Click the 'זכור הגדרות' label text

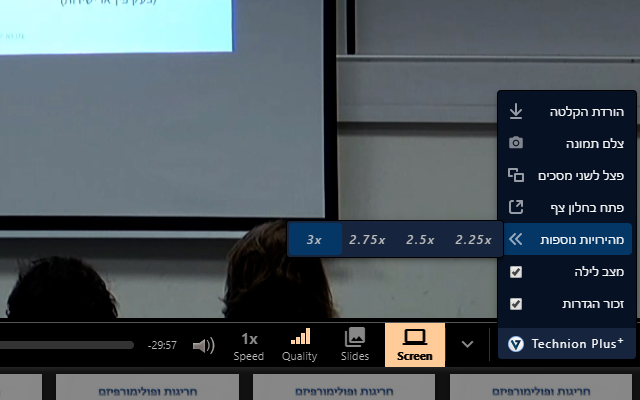click(593, 304)
